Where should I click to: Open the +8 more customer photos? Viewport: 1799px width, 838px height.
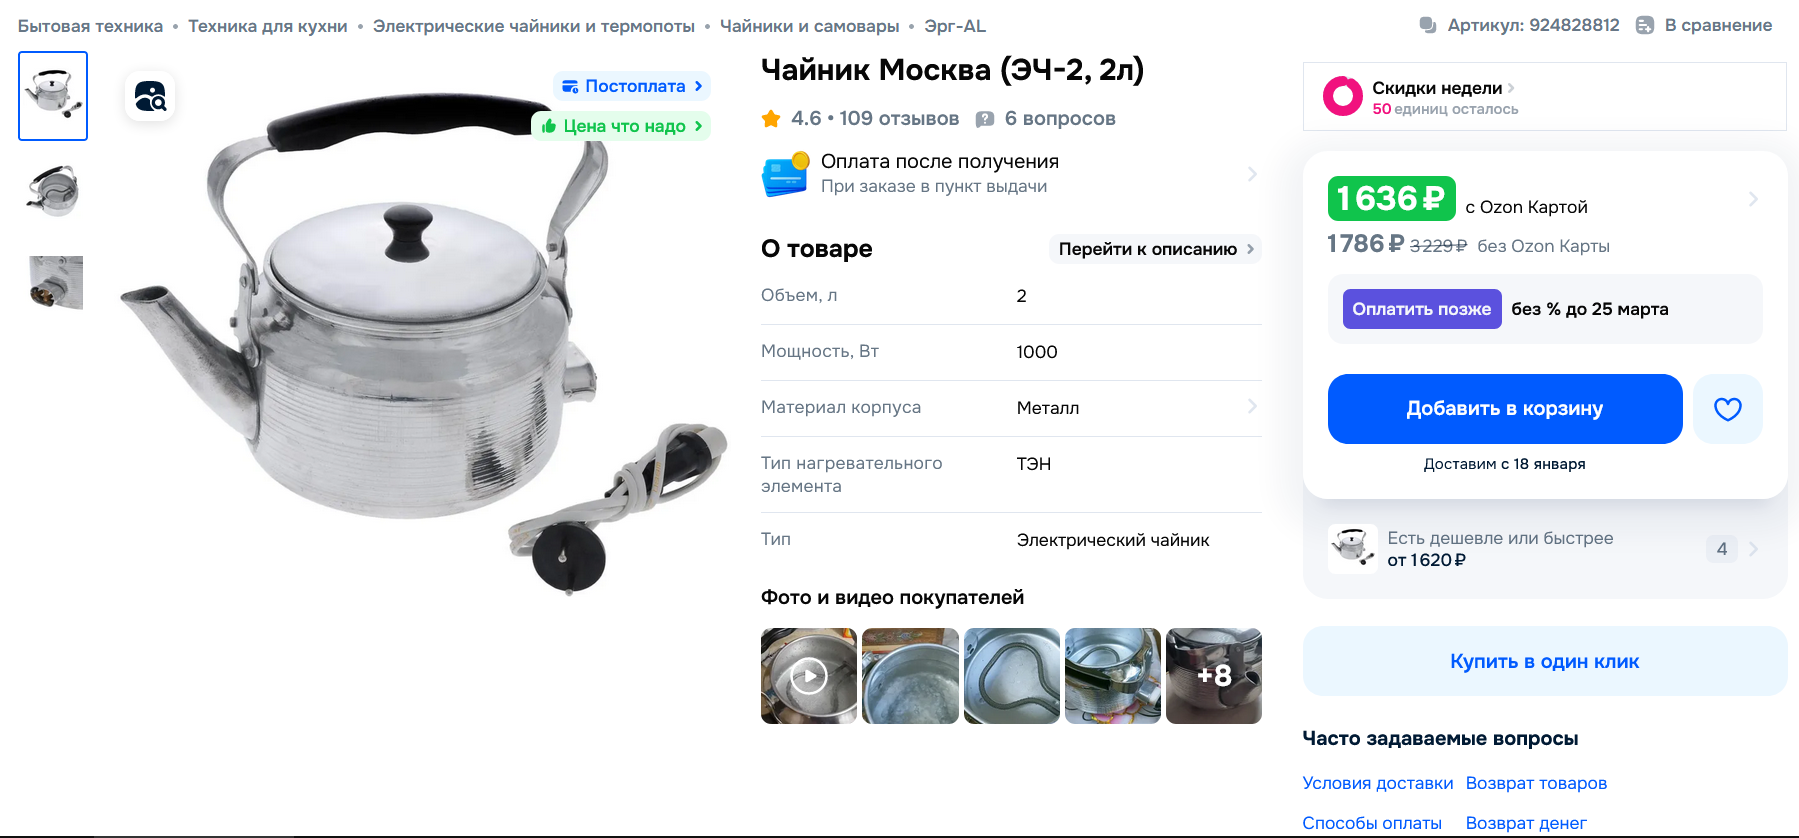[1214, 676]
